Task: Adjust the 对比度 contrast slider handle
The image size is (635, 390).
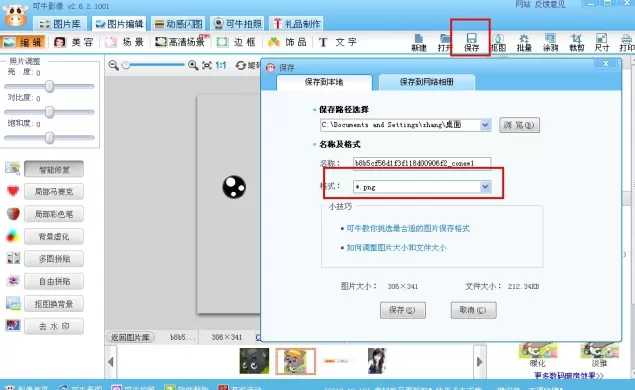Action: point(49,112)
